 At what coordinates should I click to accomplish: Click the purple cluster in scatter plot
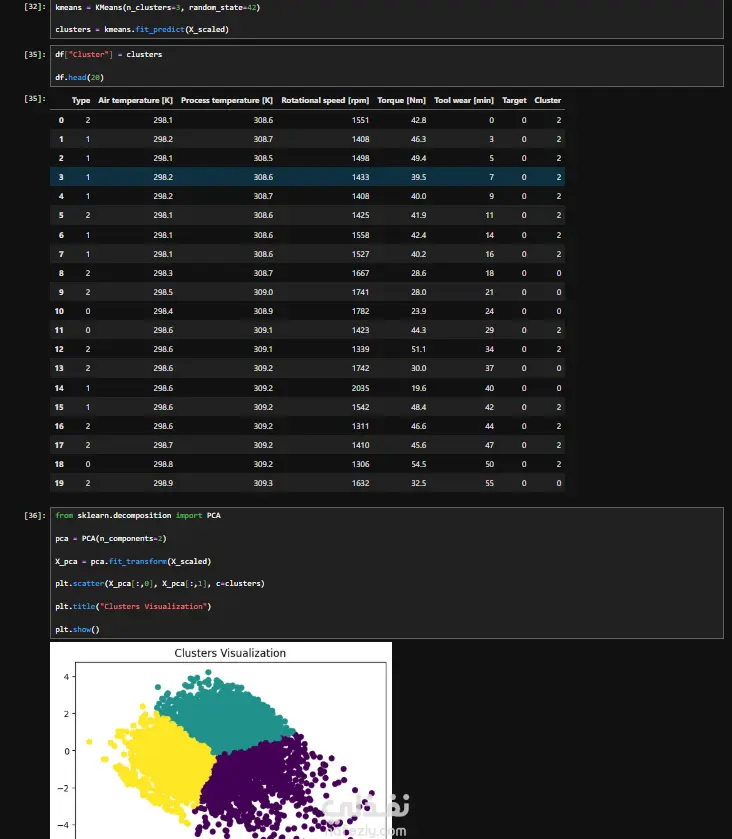268,787
